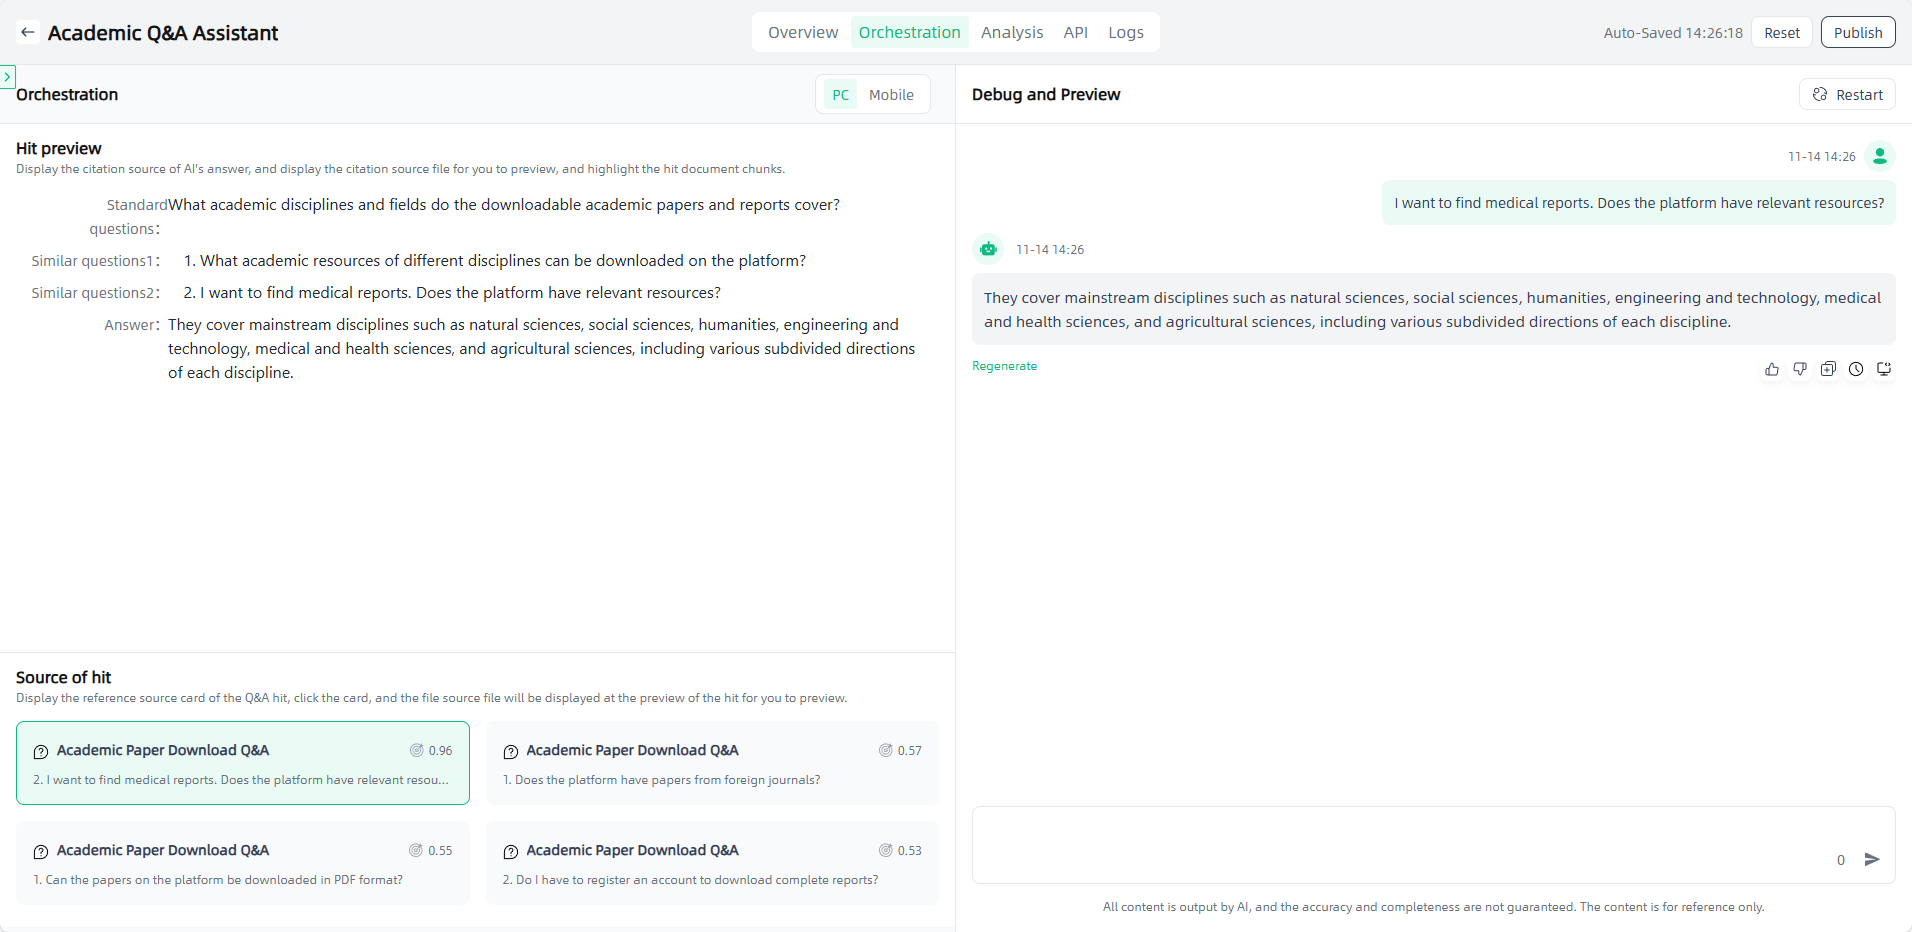This screenshot has height=932, width=1912.
Task: Click the user avatar icon in chat
Action: tap(1880, 156)
